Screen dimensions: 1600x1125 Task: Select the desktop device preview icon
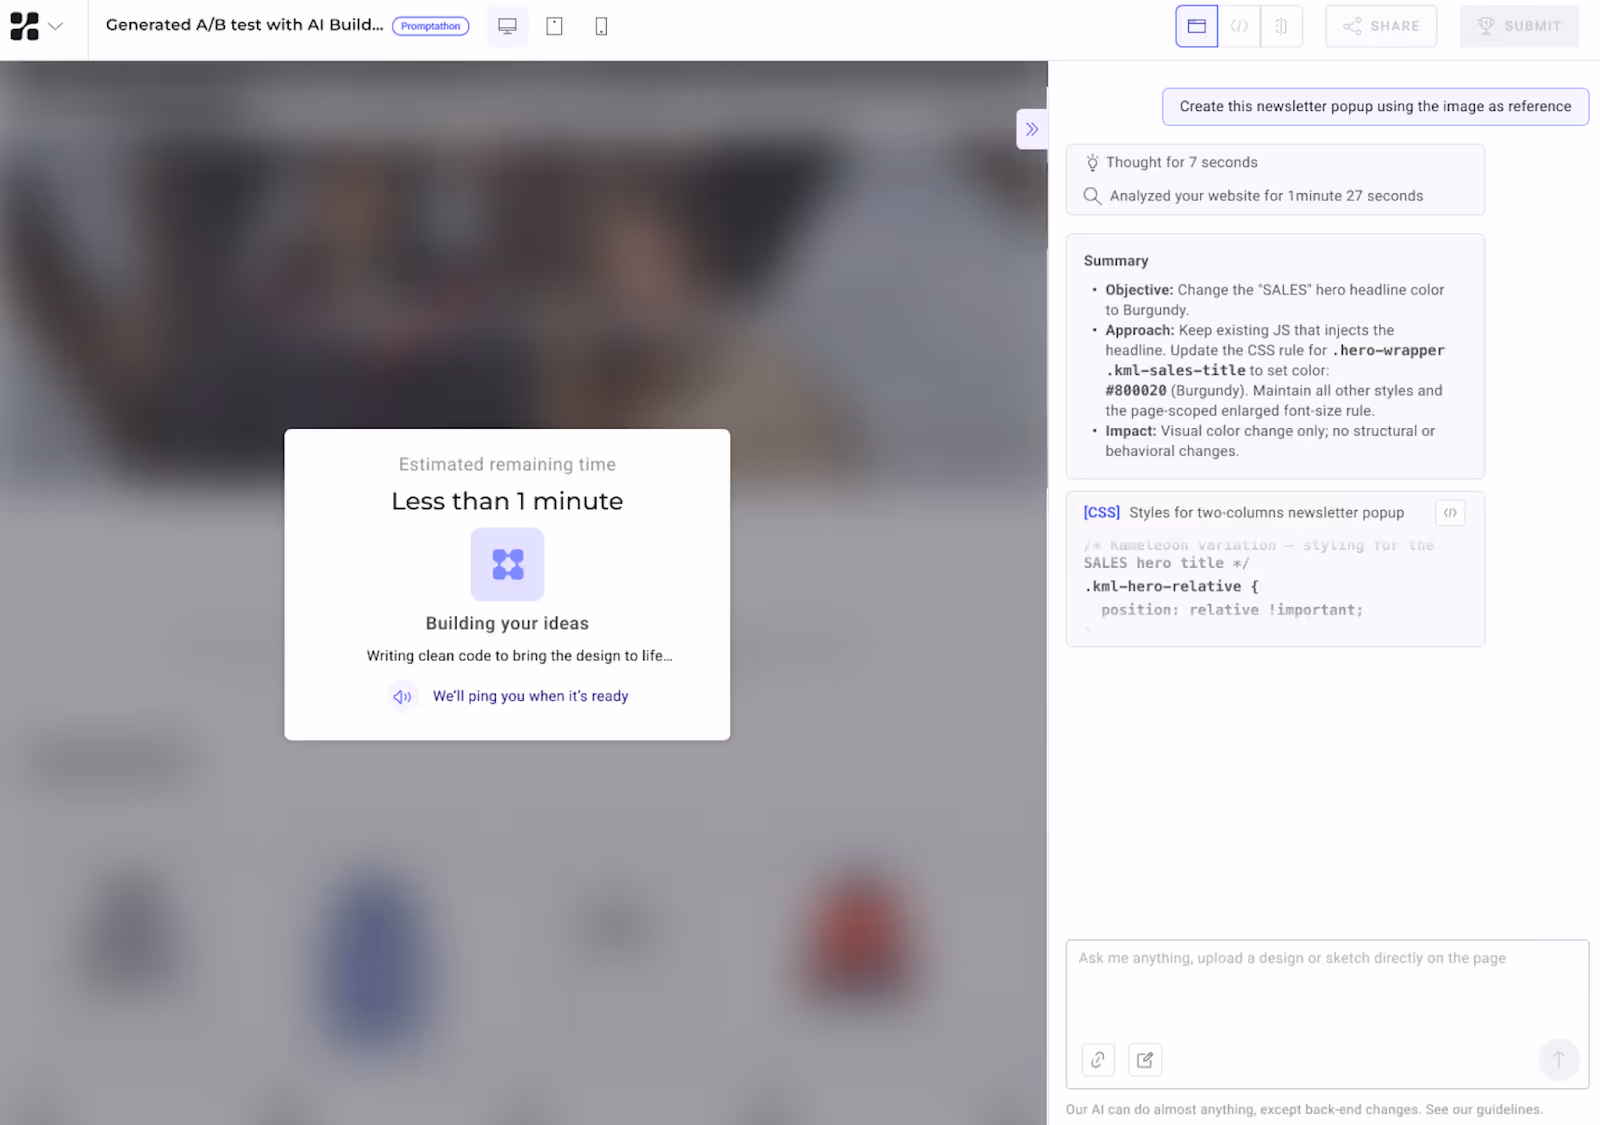(x=507, y=26)
